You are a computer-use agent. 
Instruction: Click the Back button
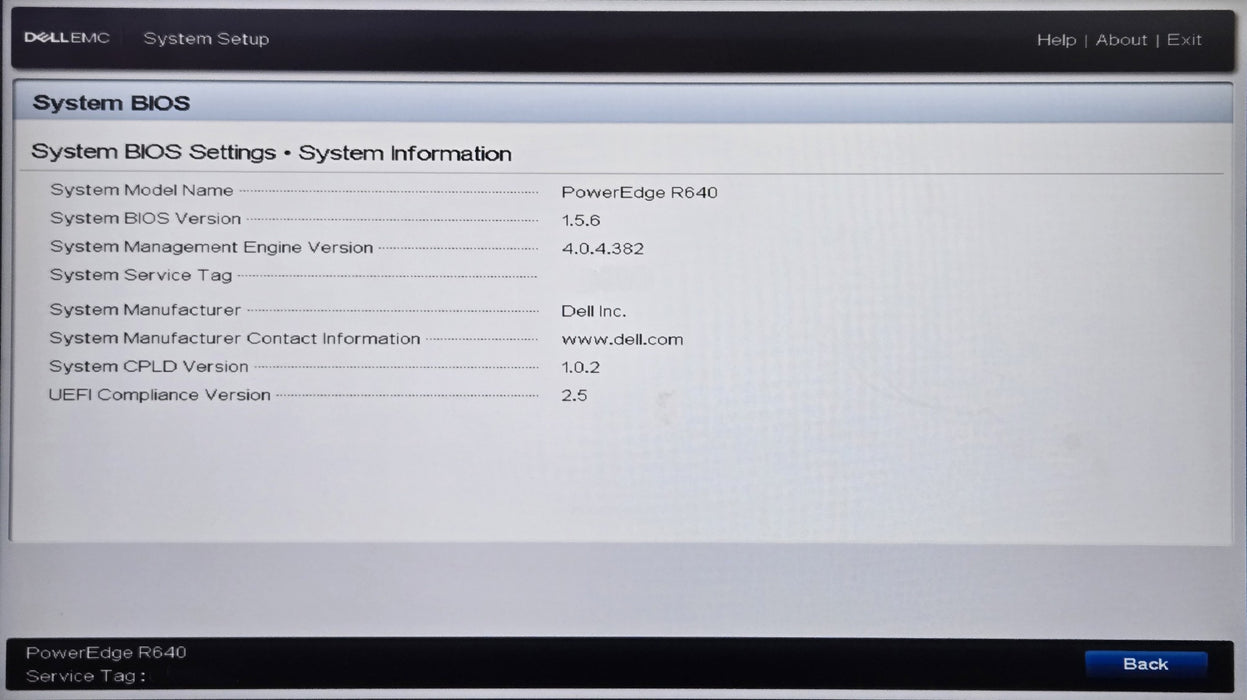[1145, 664]
